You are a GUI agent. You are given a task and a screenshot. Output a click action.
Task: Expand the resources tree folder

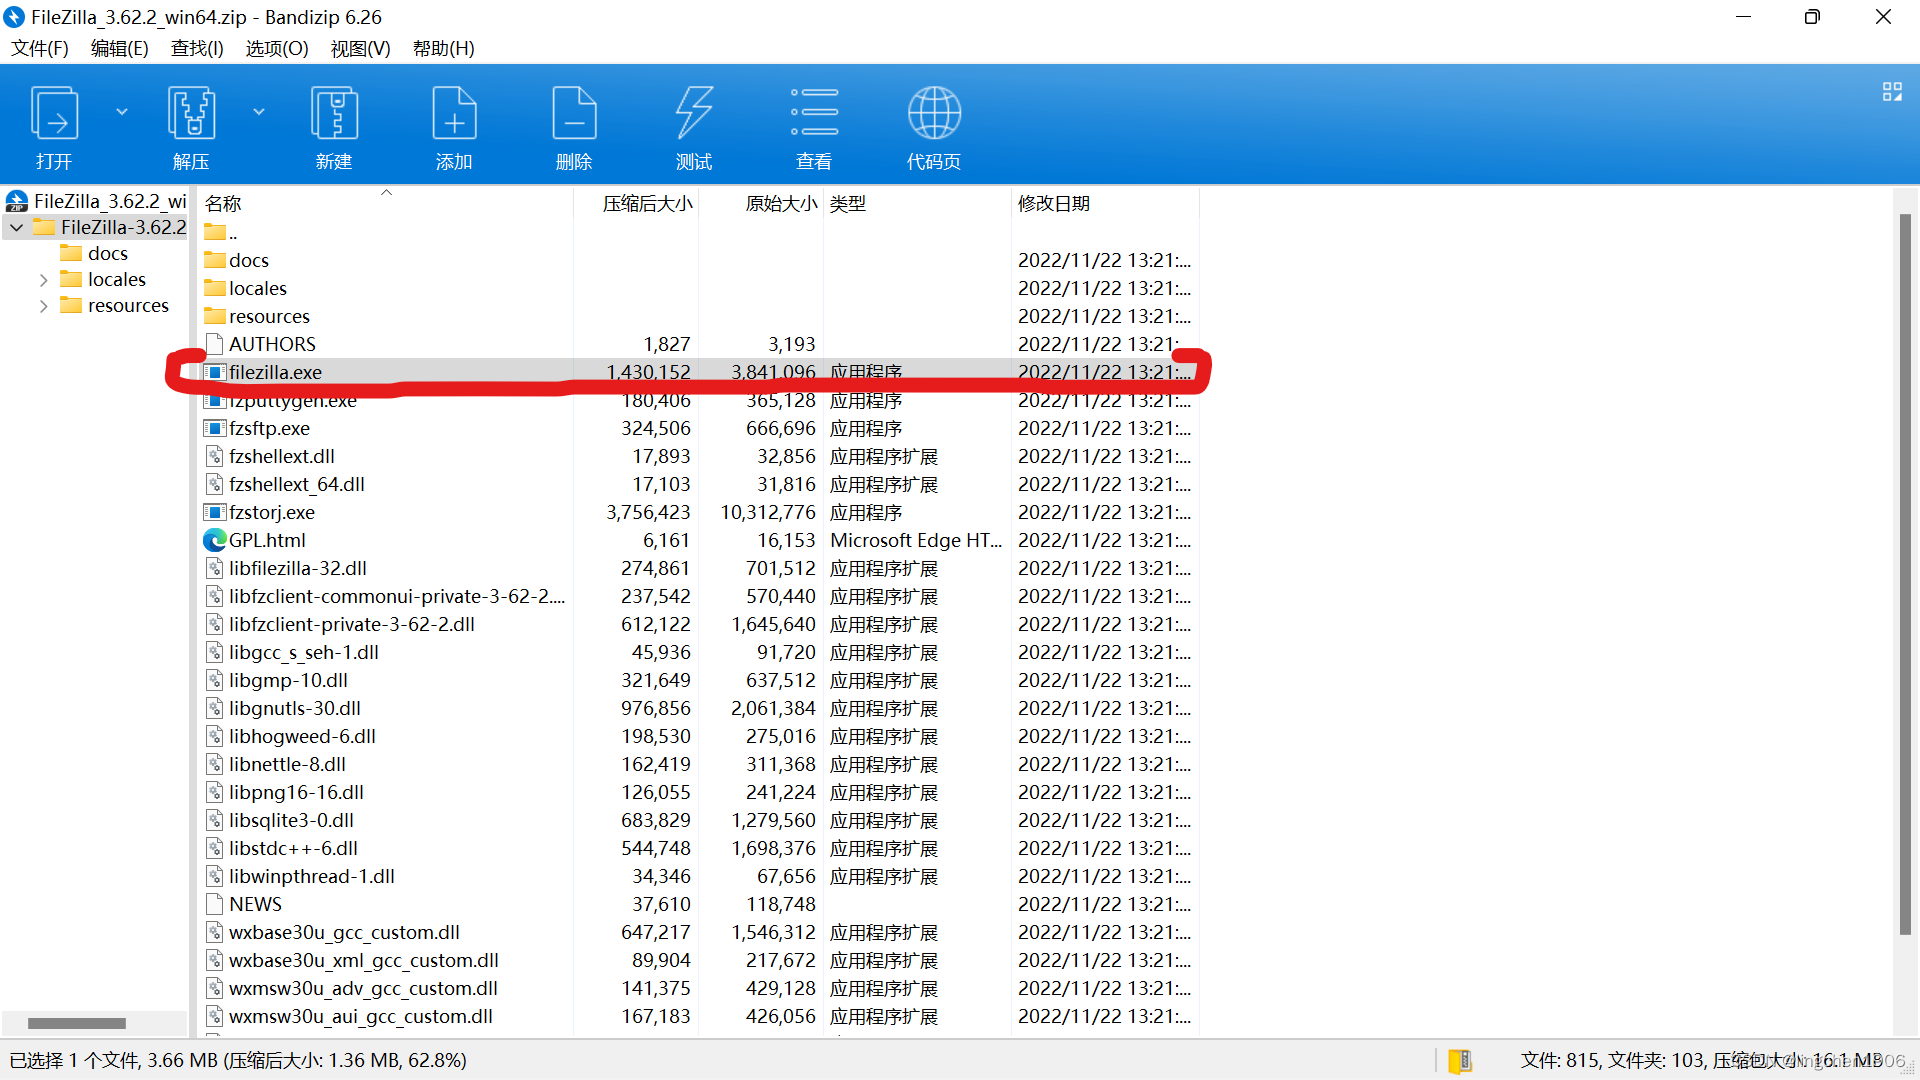pyautogui.click(x=43, y=306)
